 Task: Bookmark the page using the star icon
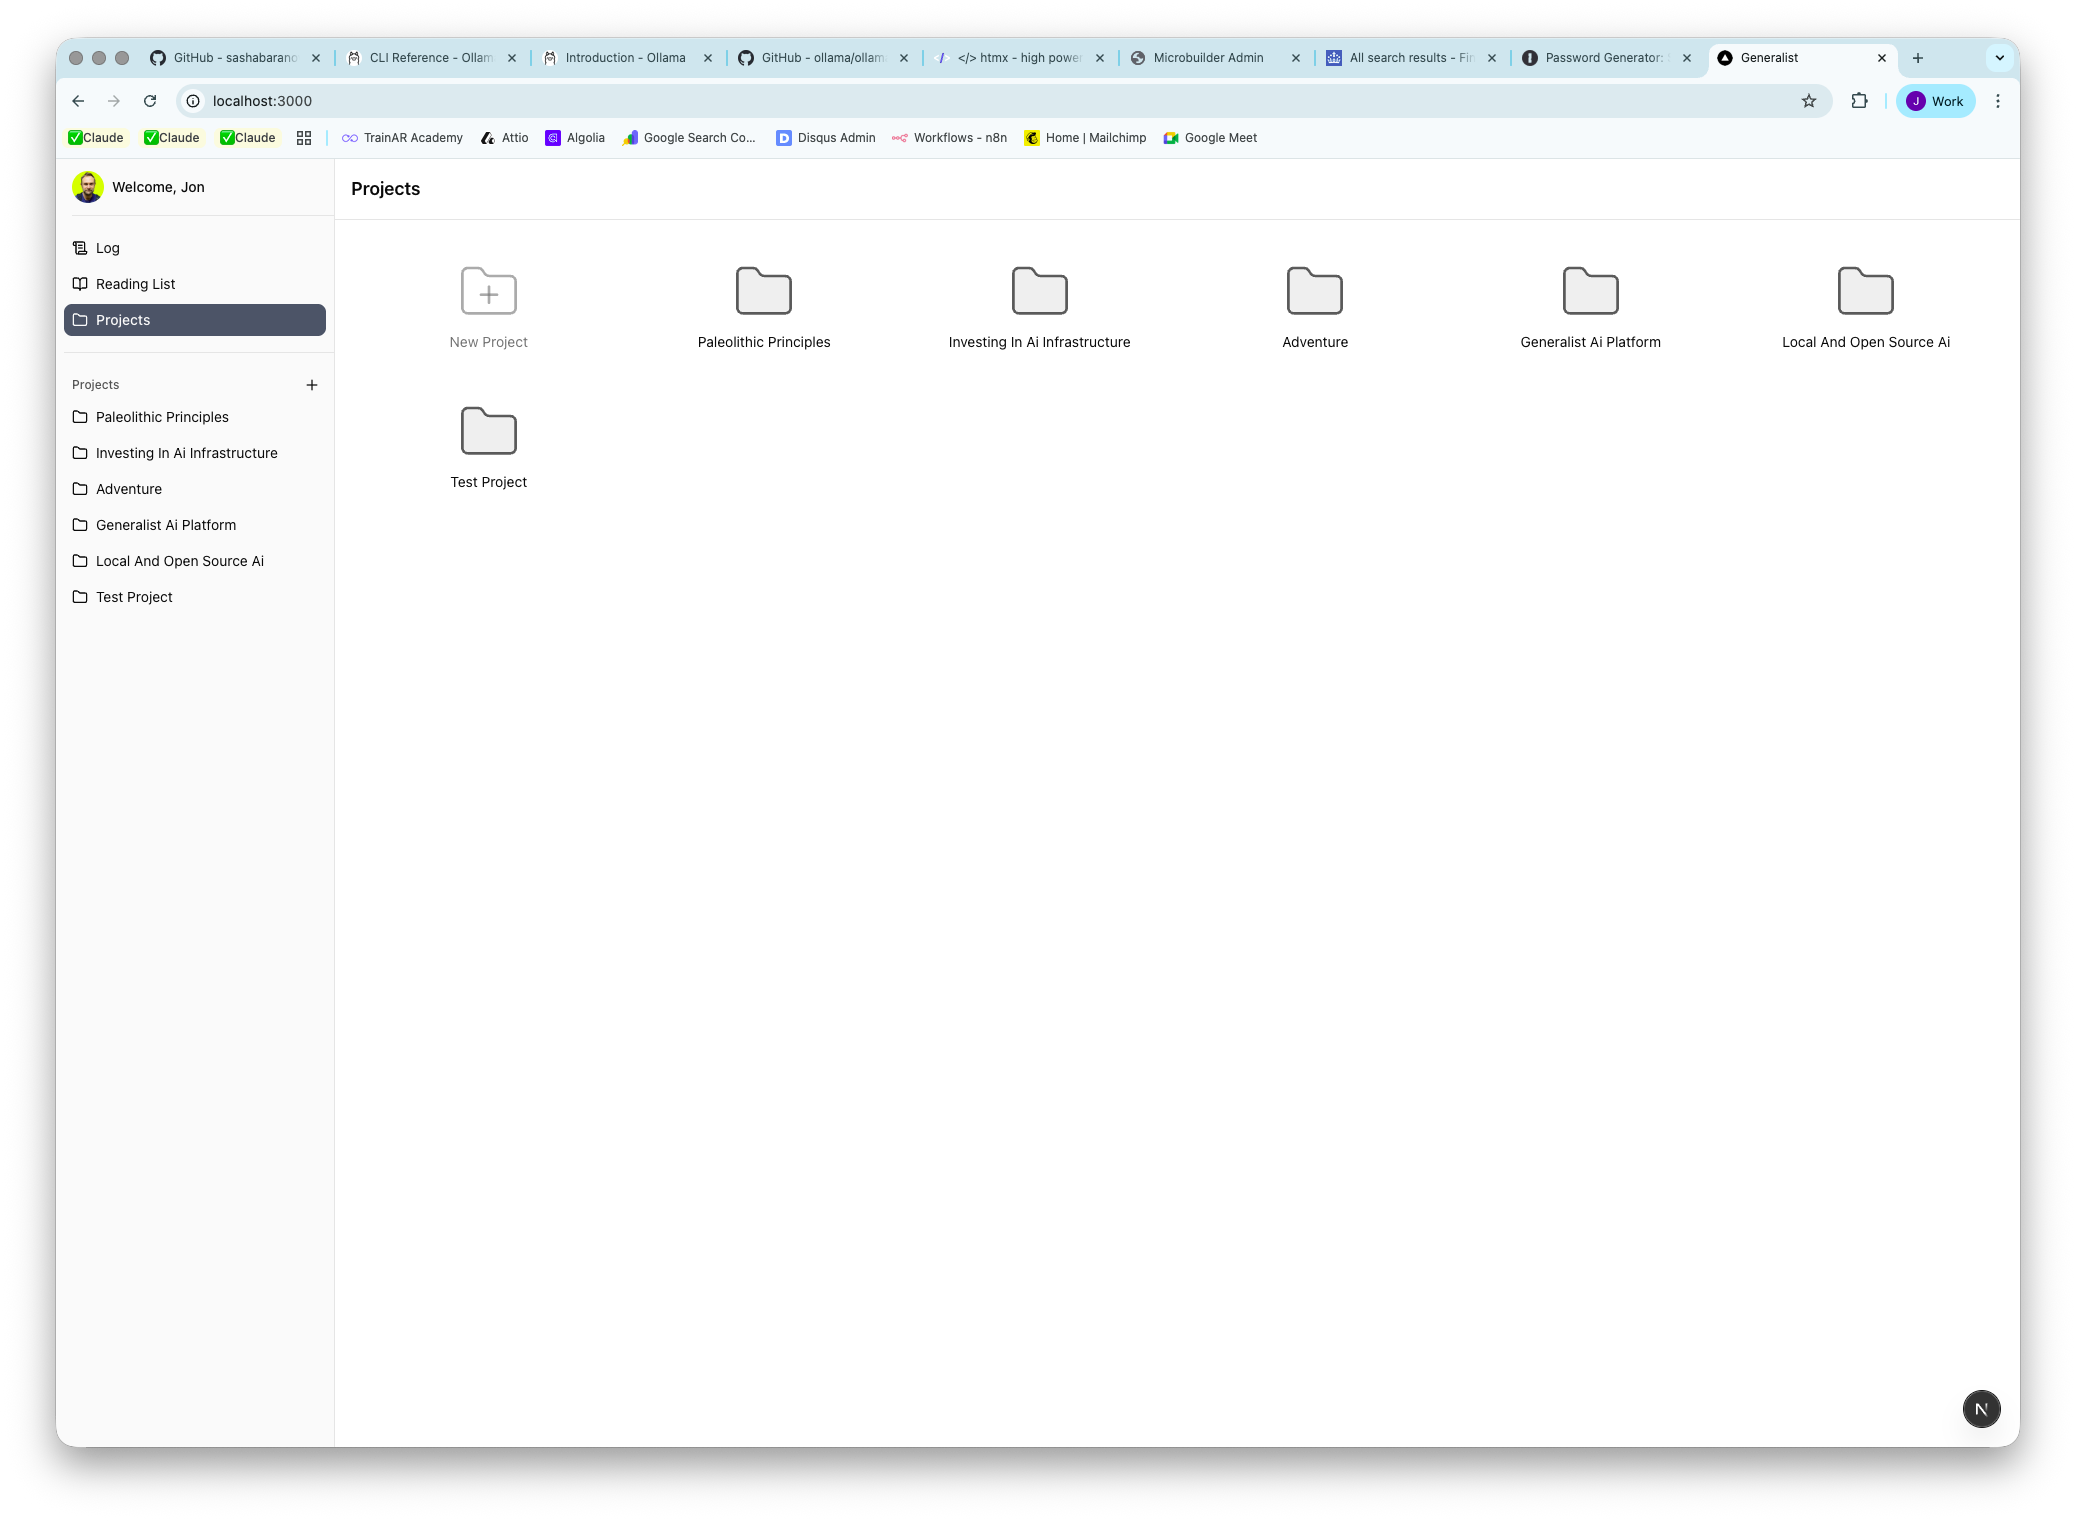(1808, 101)
